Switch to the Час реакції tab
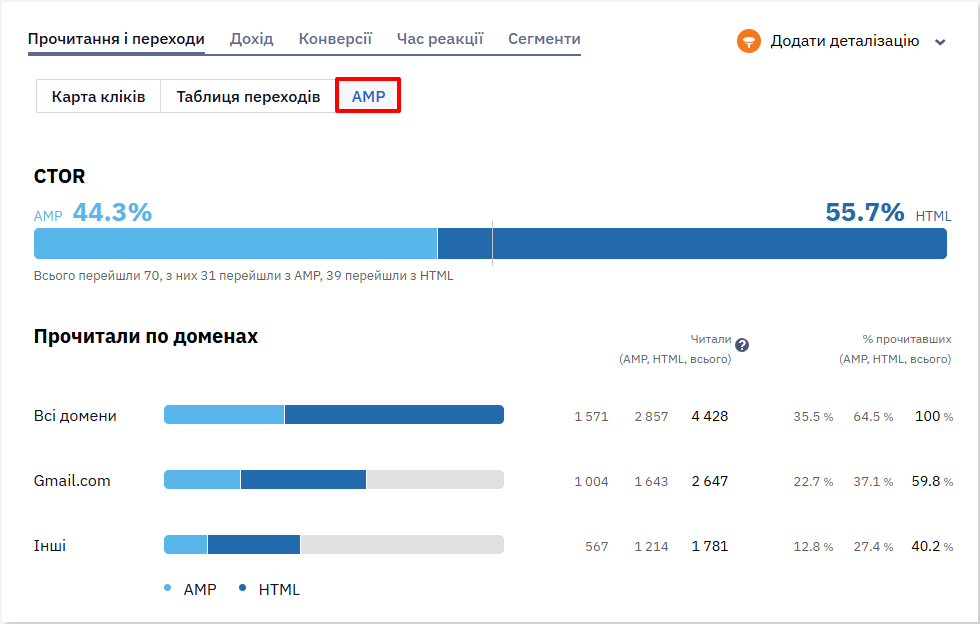 pyautogui.click(x=440, y=39)
